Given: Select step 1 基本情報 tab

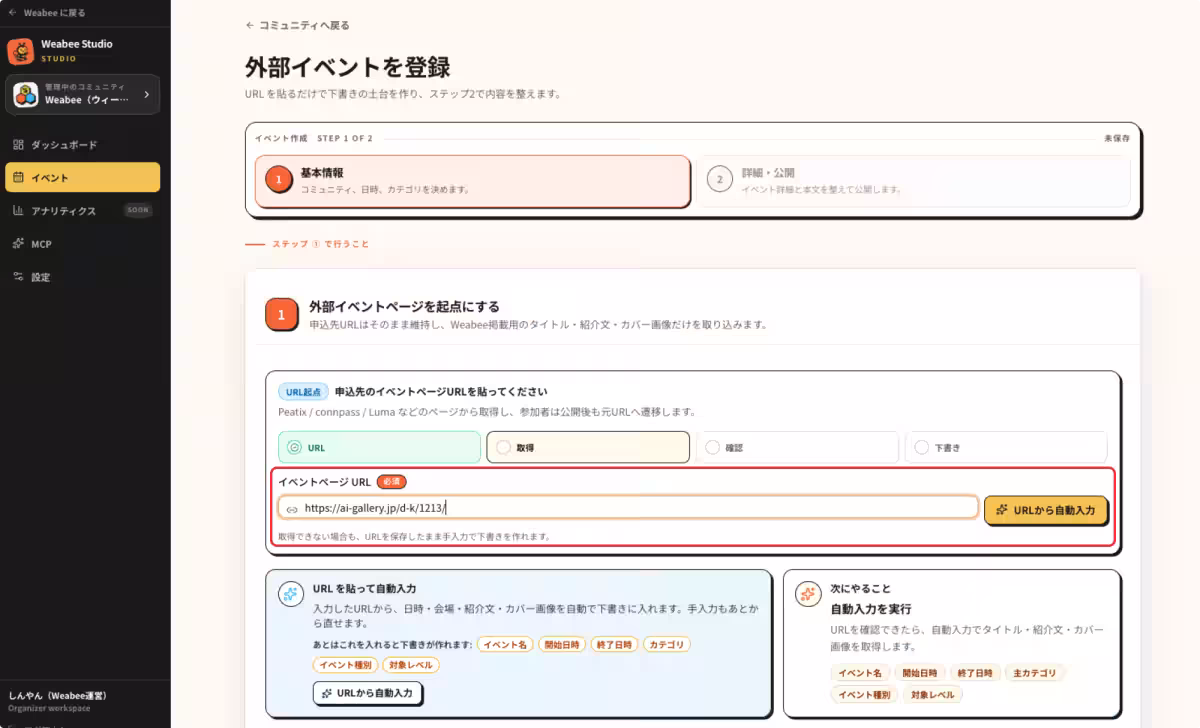Looking at the screenshot, I should 472,181.
